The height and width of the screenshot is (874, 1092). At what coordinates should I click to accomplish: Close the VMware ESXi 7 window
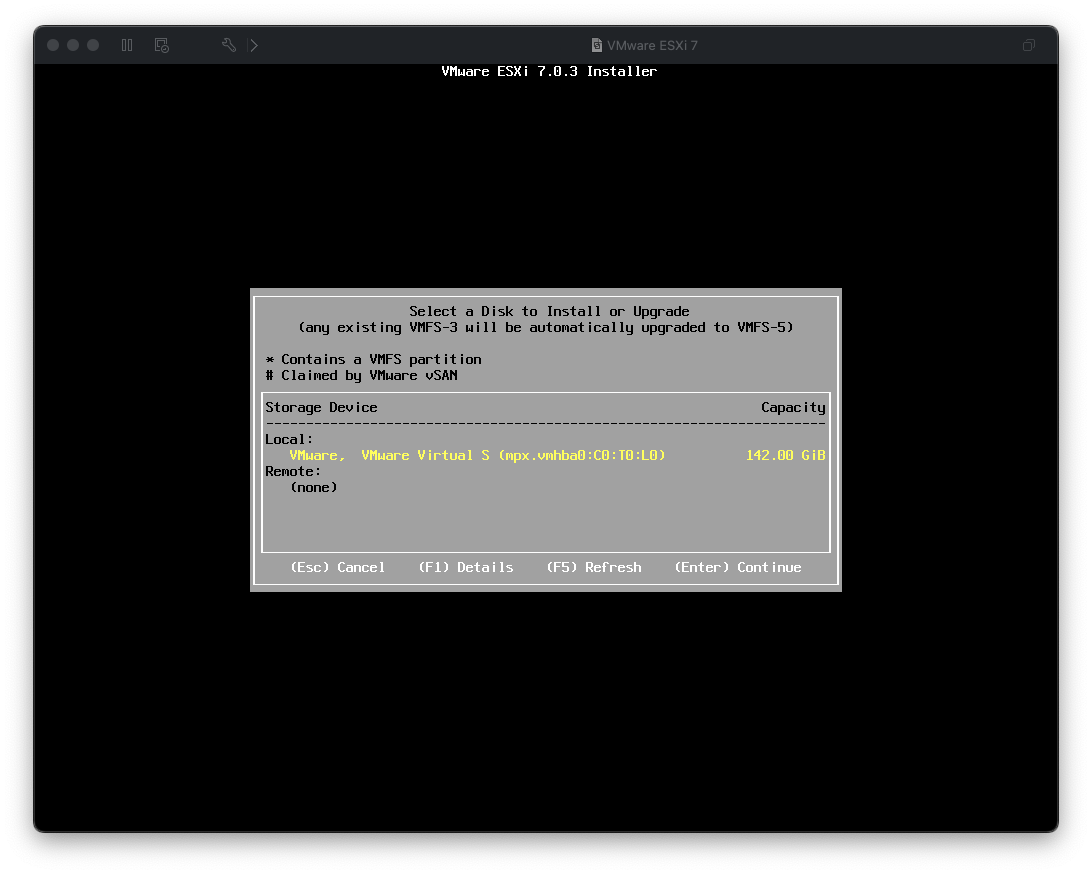pyautogui.click(x=53, y=45)
